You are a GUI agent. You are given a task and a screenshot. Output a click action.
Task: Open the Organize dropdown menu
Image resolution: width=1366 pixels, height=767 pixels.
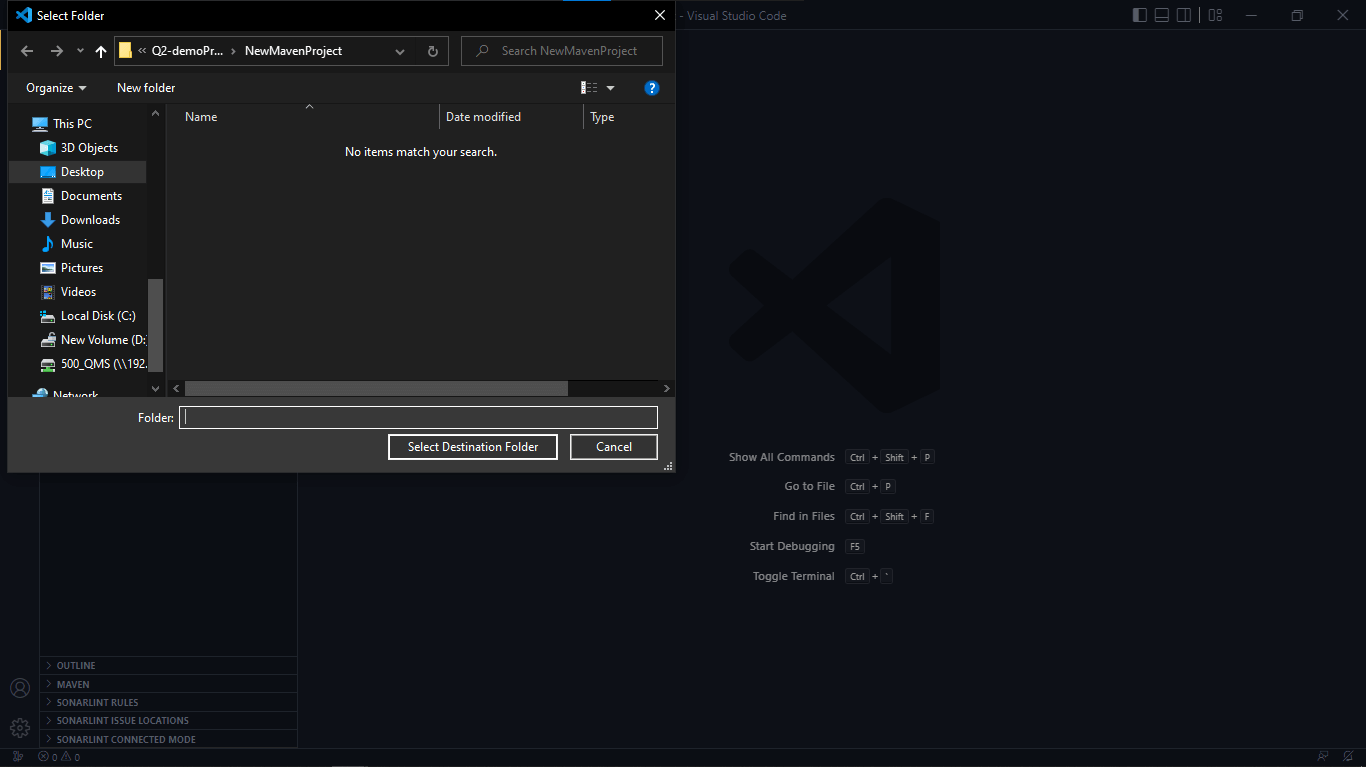[56, 88]
